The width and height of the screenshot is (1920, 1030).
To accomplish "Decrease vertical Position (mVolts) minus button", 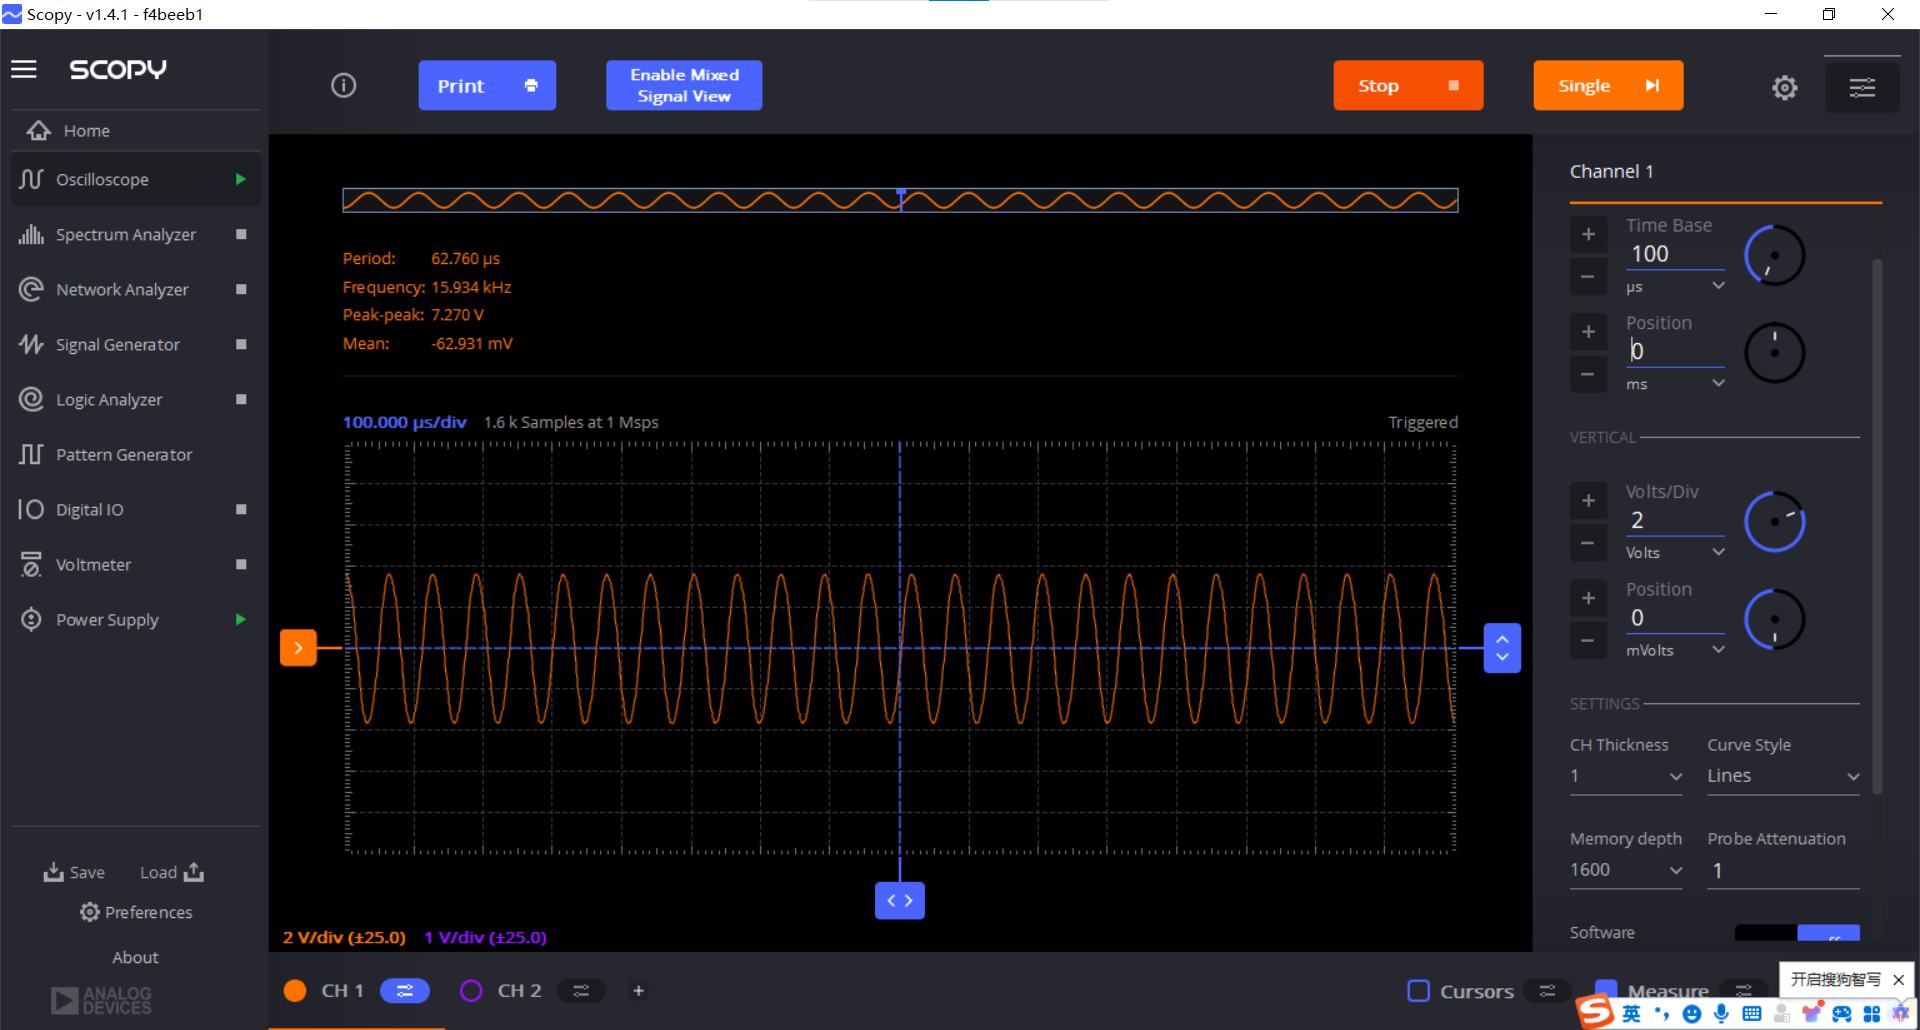I will pyautogui.click(x=1588, y=640).
